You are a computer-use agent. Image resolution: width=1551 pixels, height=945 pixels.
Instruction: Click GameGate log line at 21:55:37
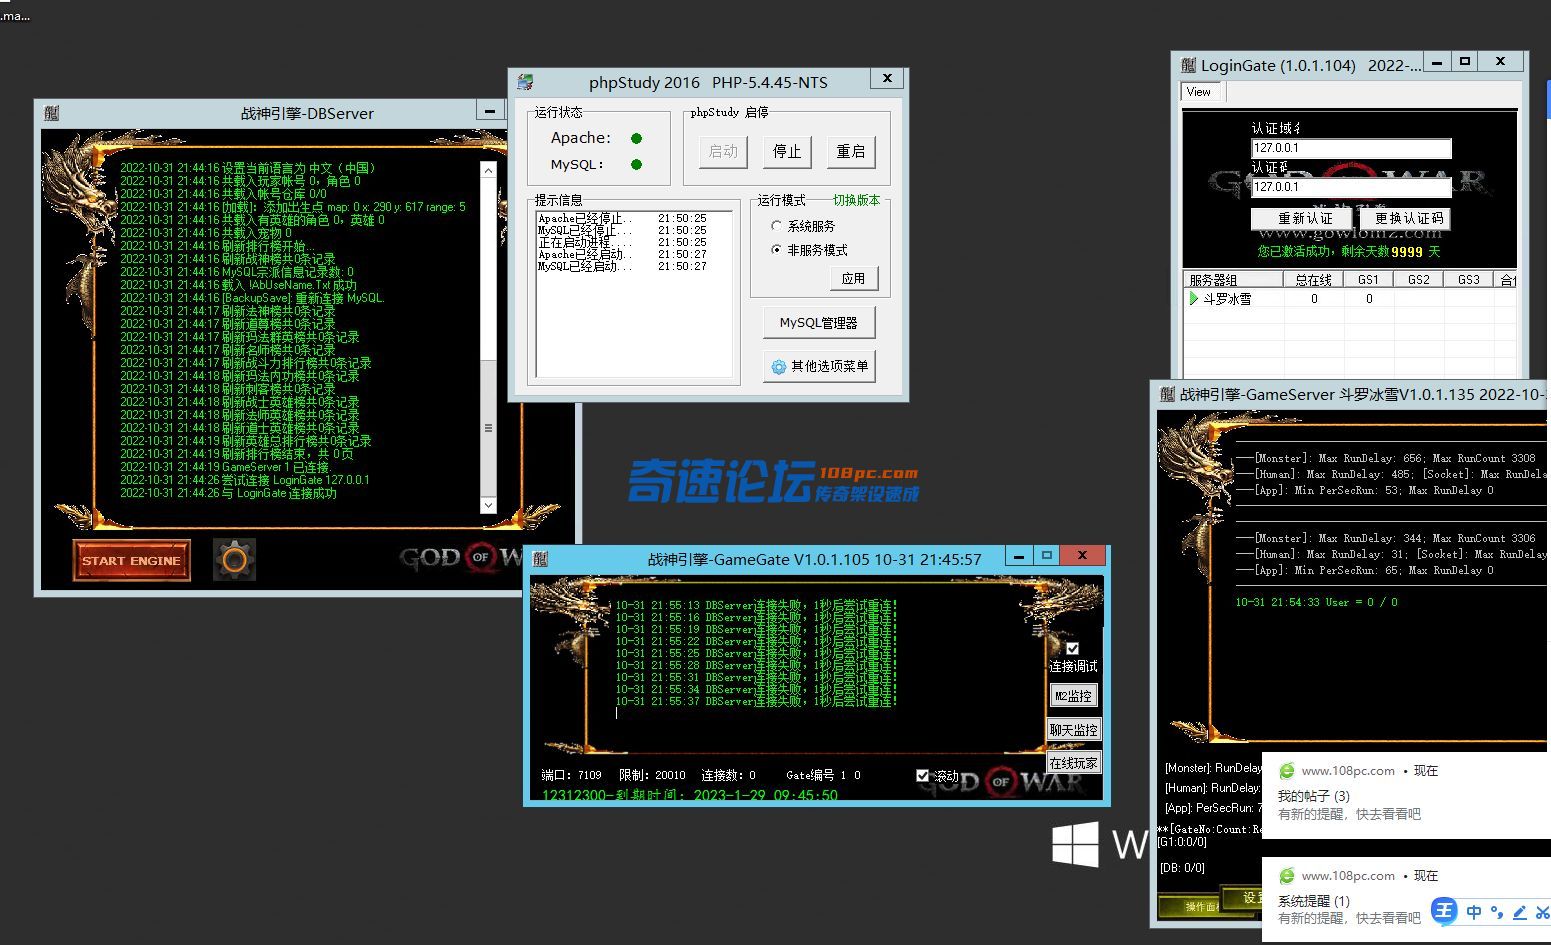756,702
